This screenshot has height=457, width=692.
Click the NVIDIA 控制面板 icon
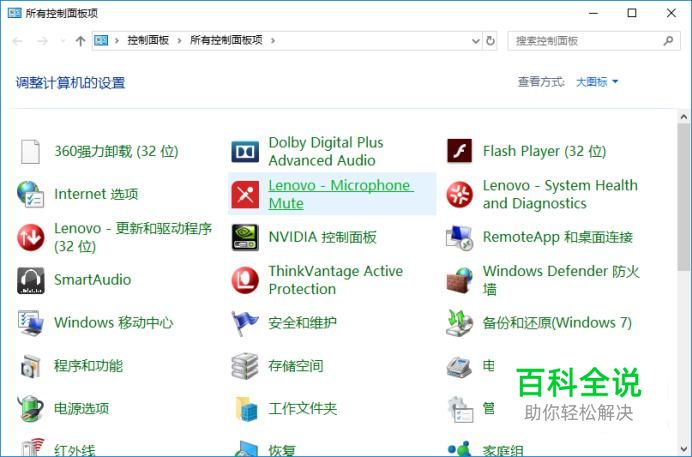pyautogui.click(x=245, y=237)
